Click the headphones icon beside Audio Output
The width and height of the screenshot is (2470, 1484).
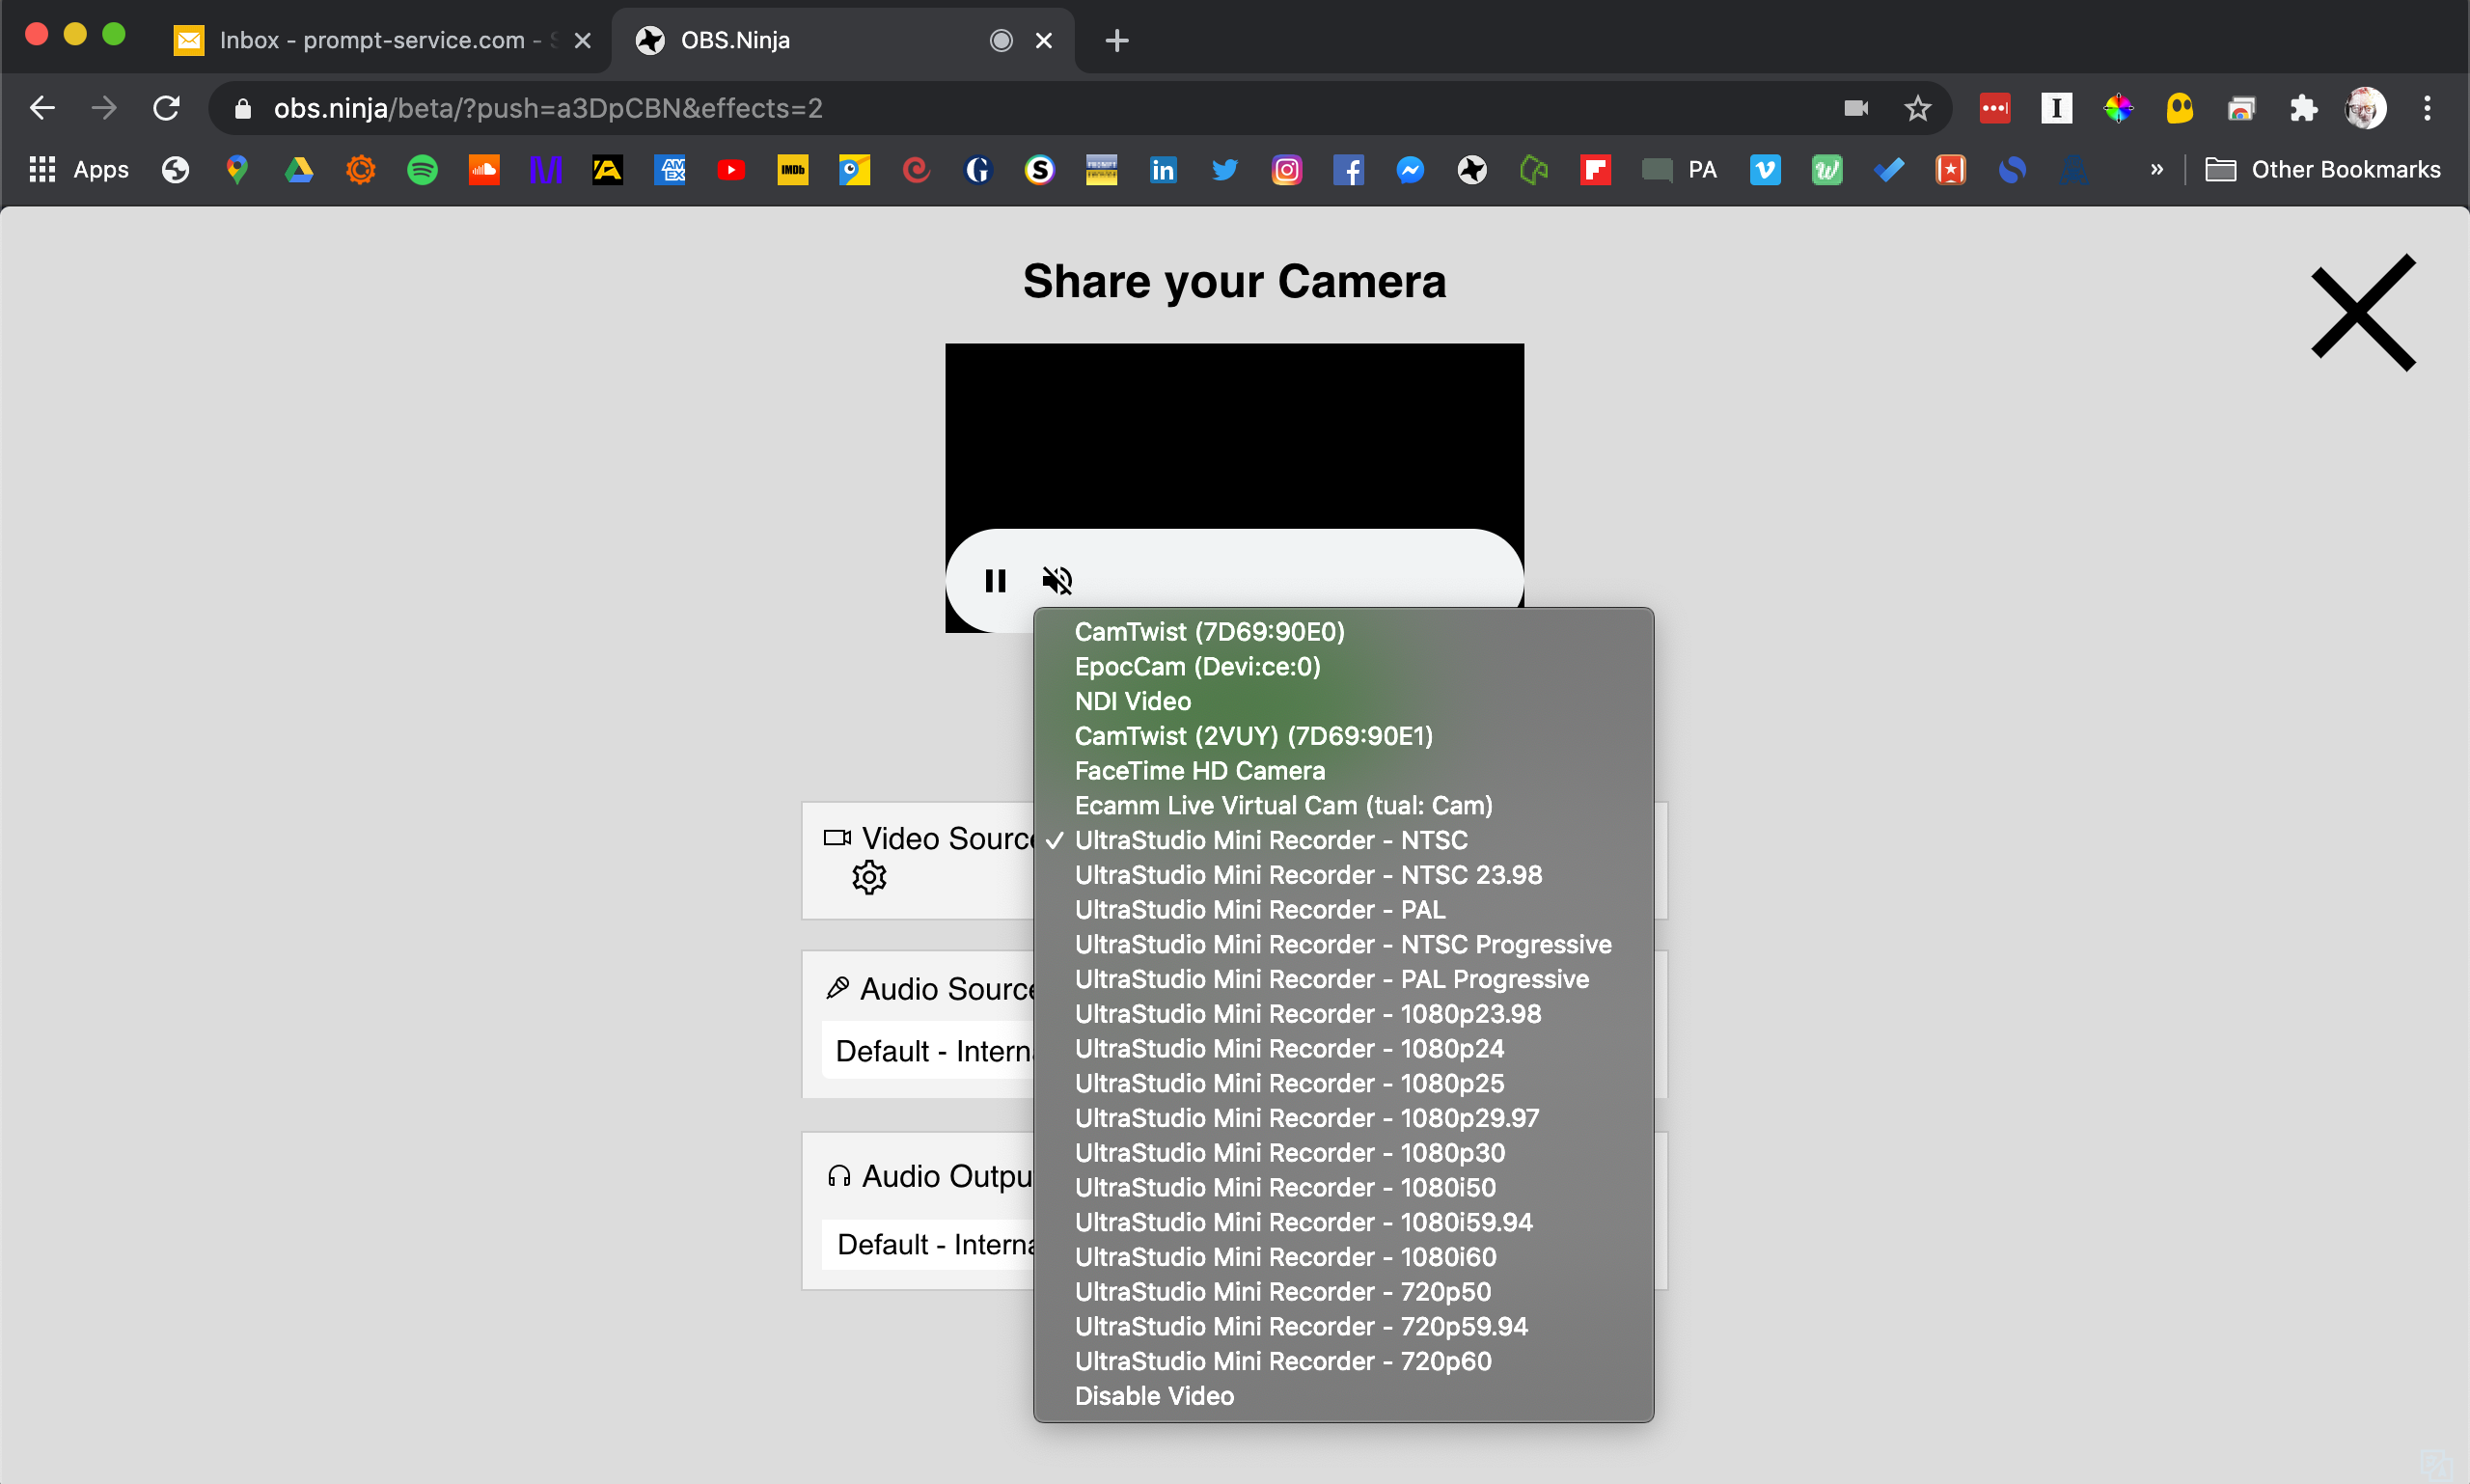[x=839, y=1175]
